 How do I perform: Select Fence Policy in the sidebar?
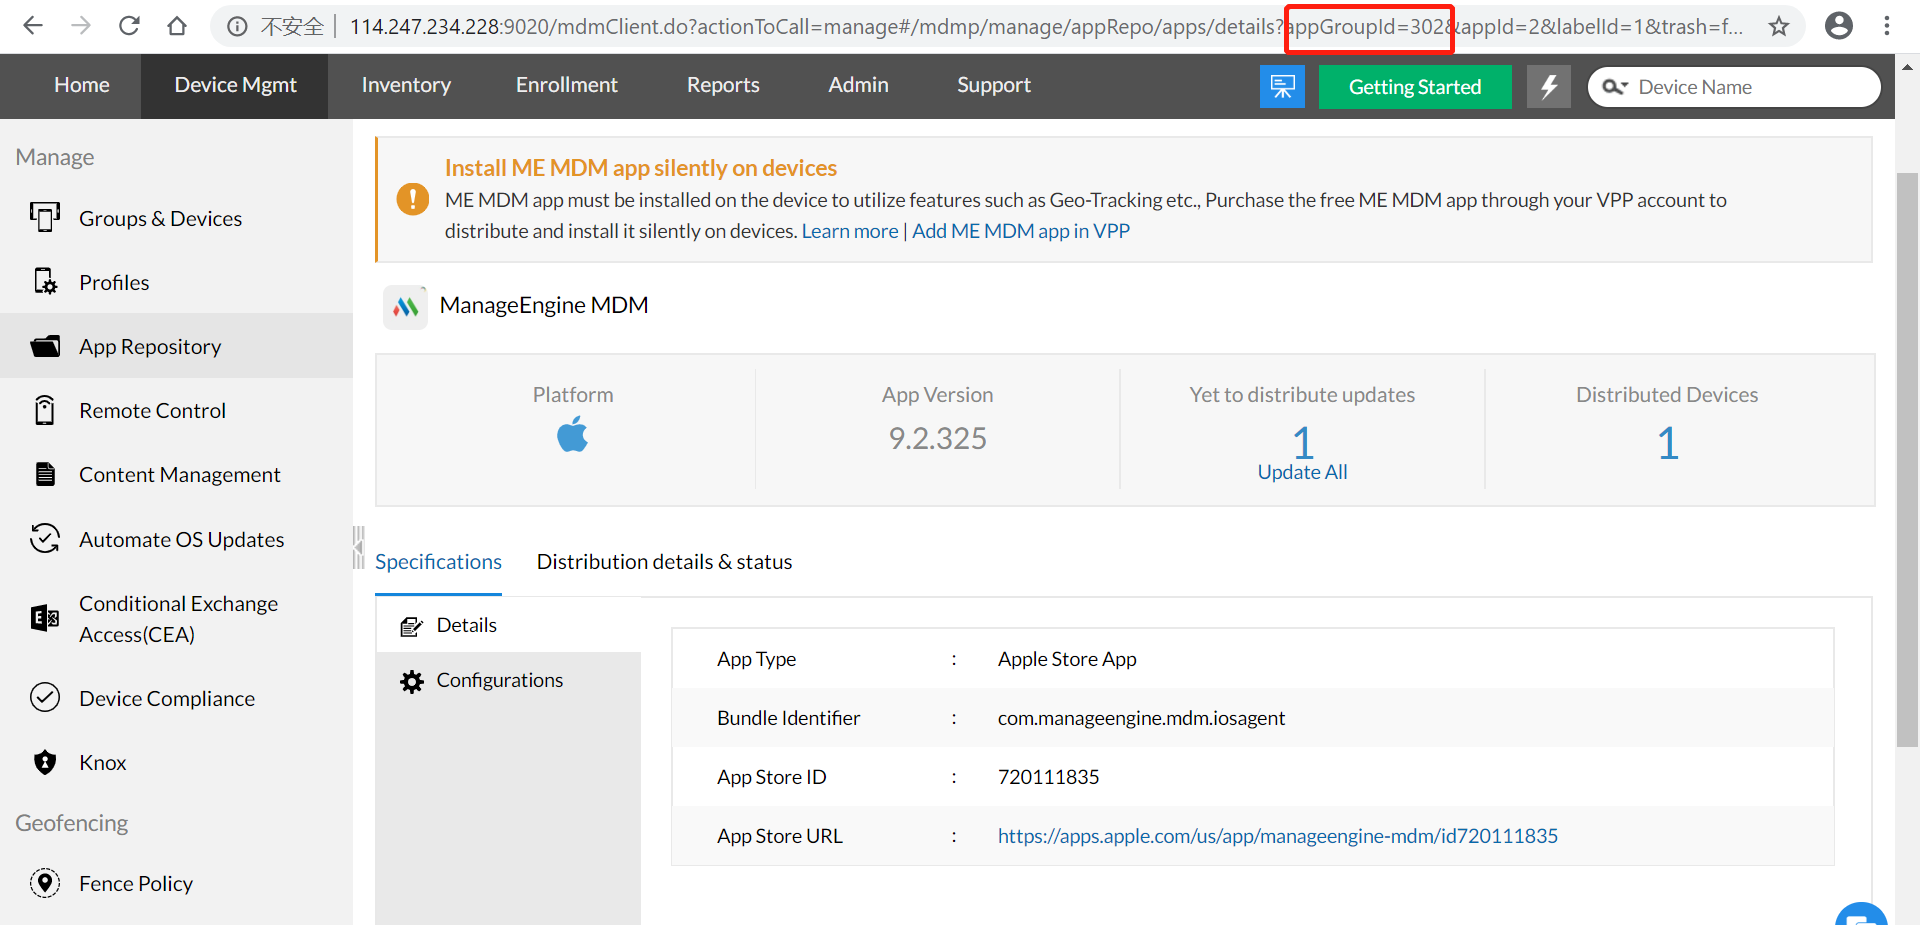pyautogui.click(x=176, y=883)
